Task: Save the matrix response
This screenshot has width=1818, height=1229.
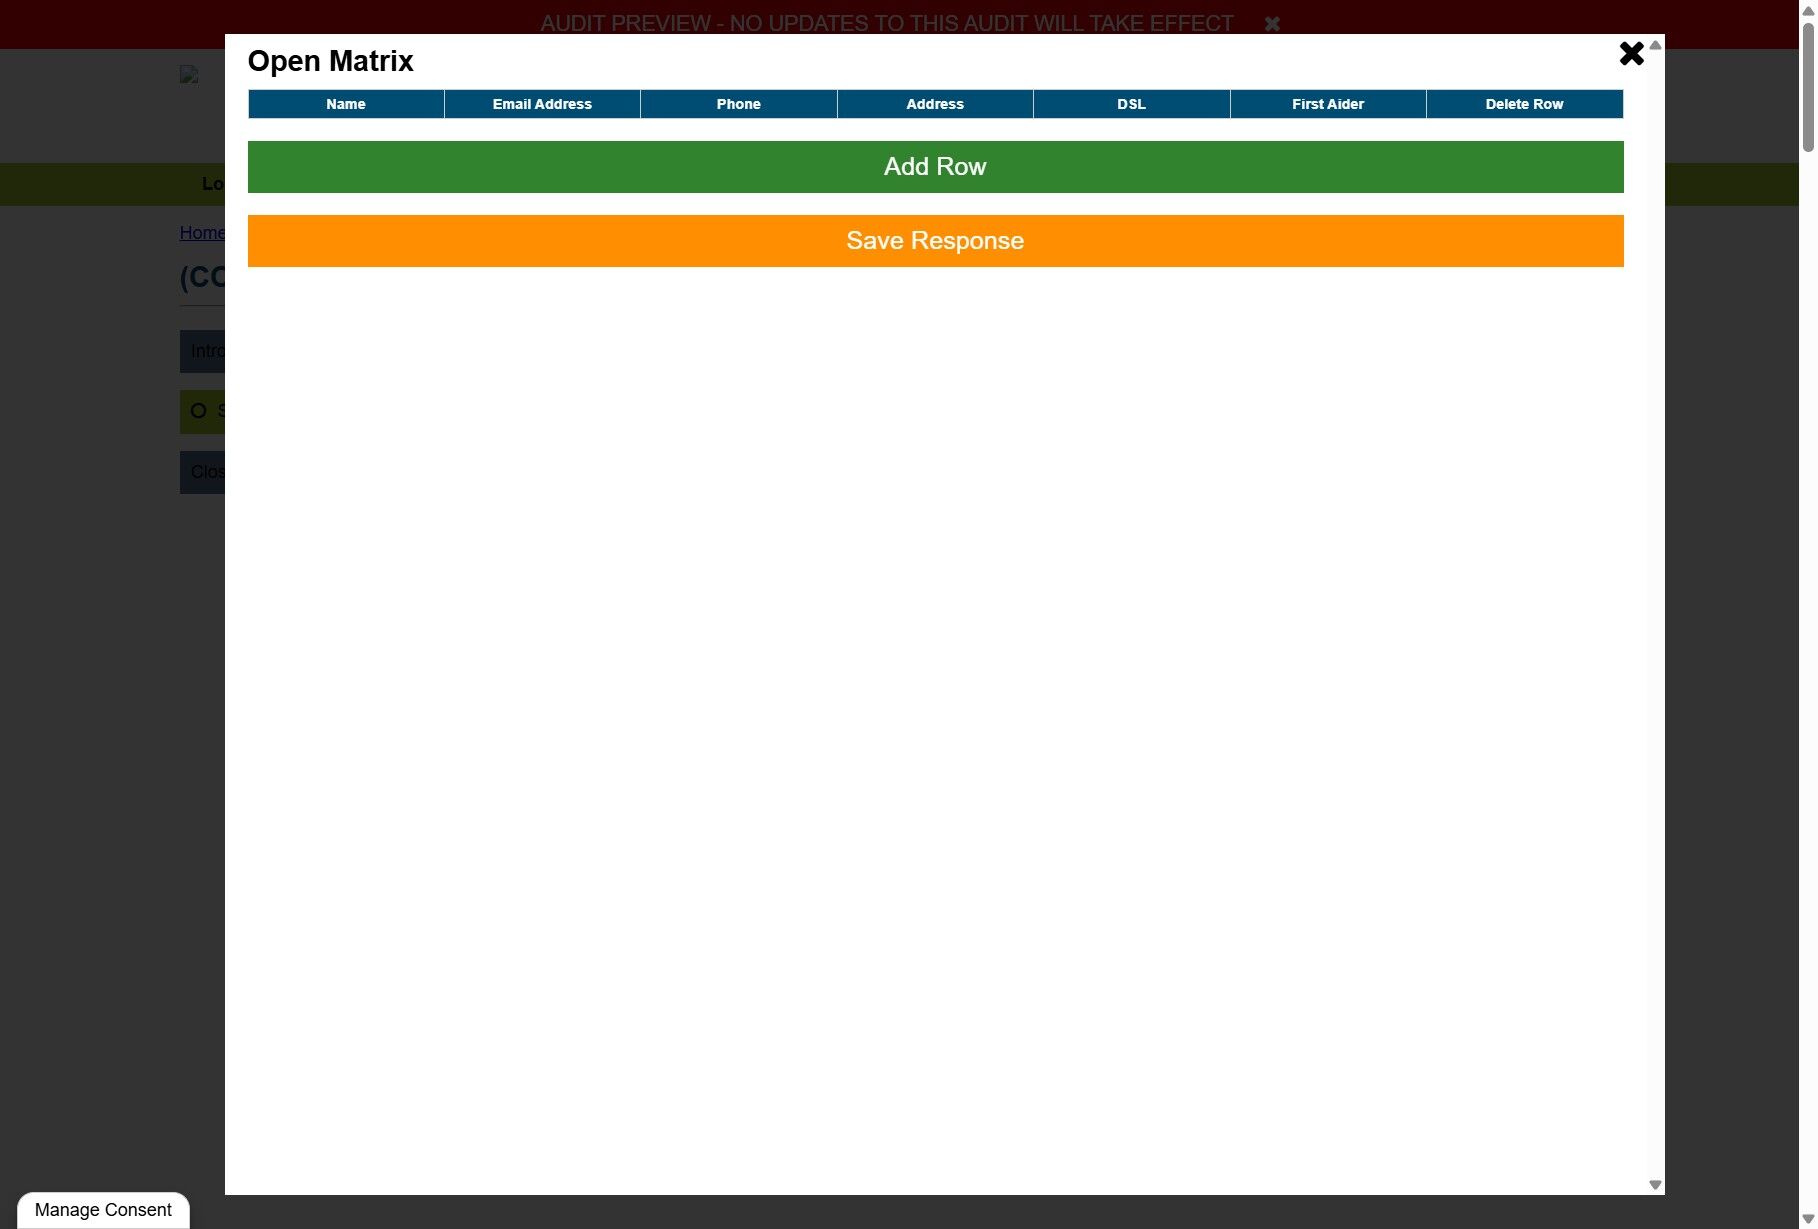Action: [x=935, y=241]
